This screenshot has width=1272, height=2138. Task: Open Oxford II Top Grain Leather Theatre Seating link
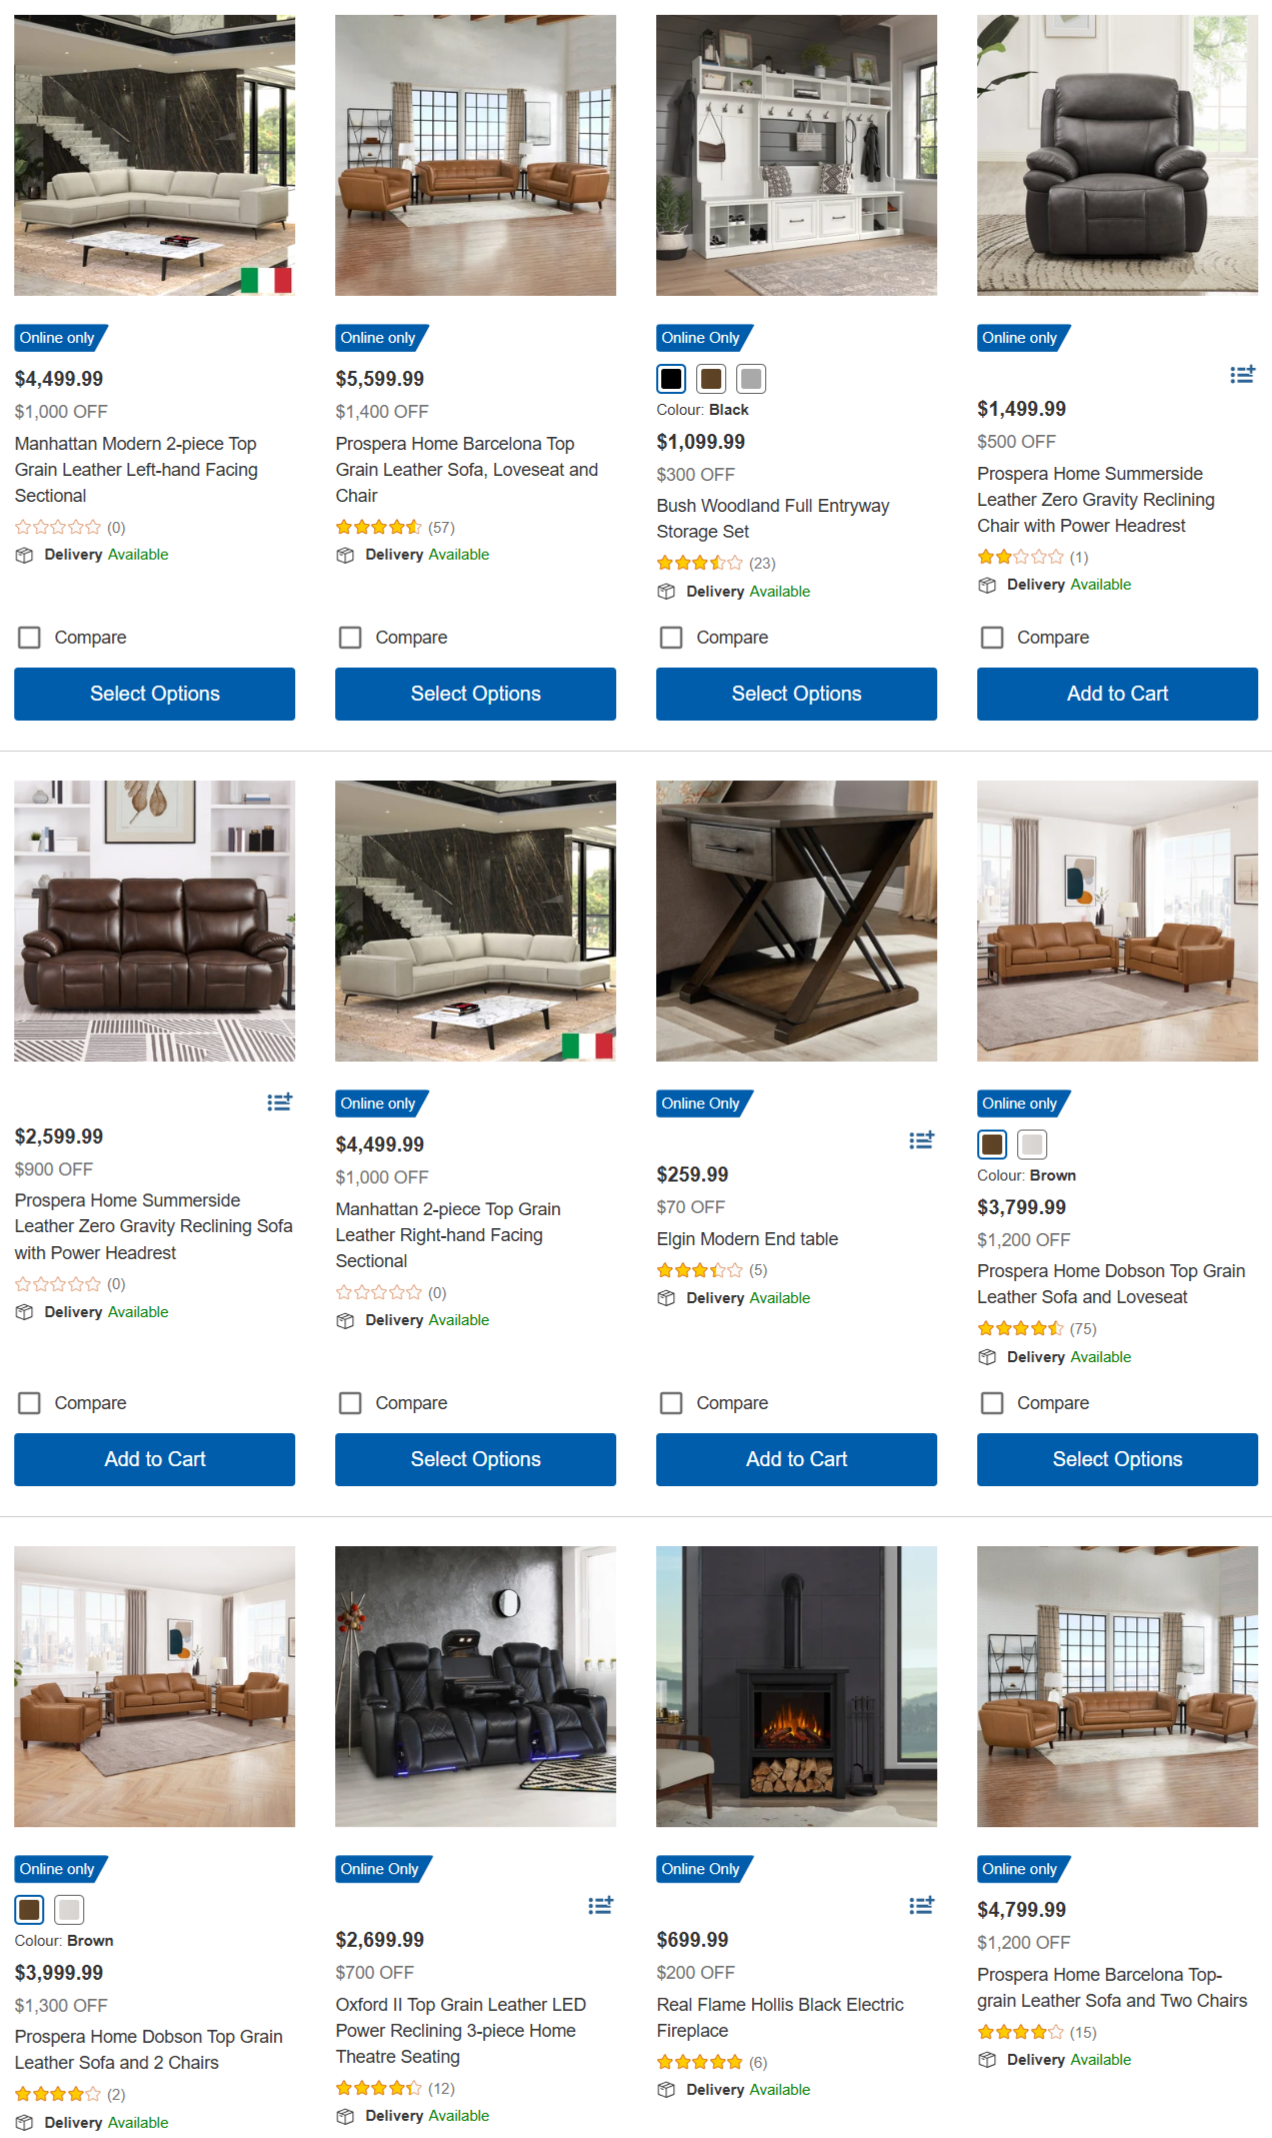461,2030
